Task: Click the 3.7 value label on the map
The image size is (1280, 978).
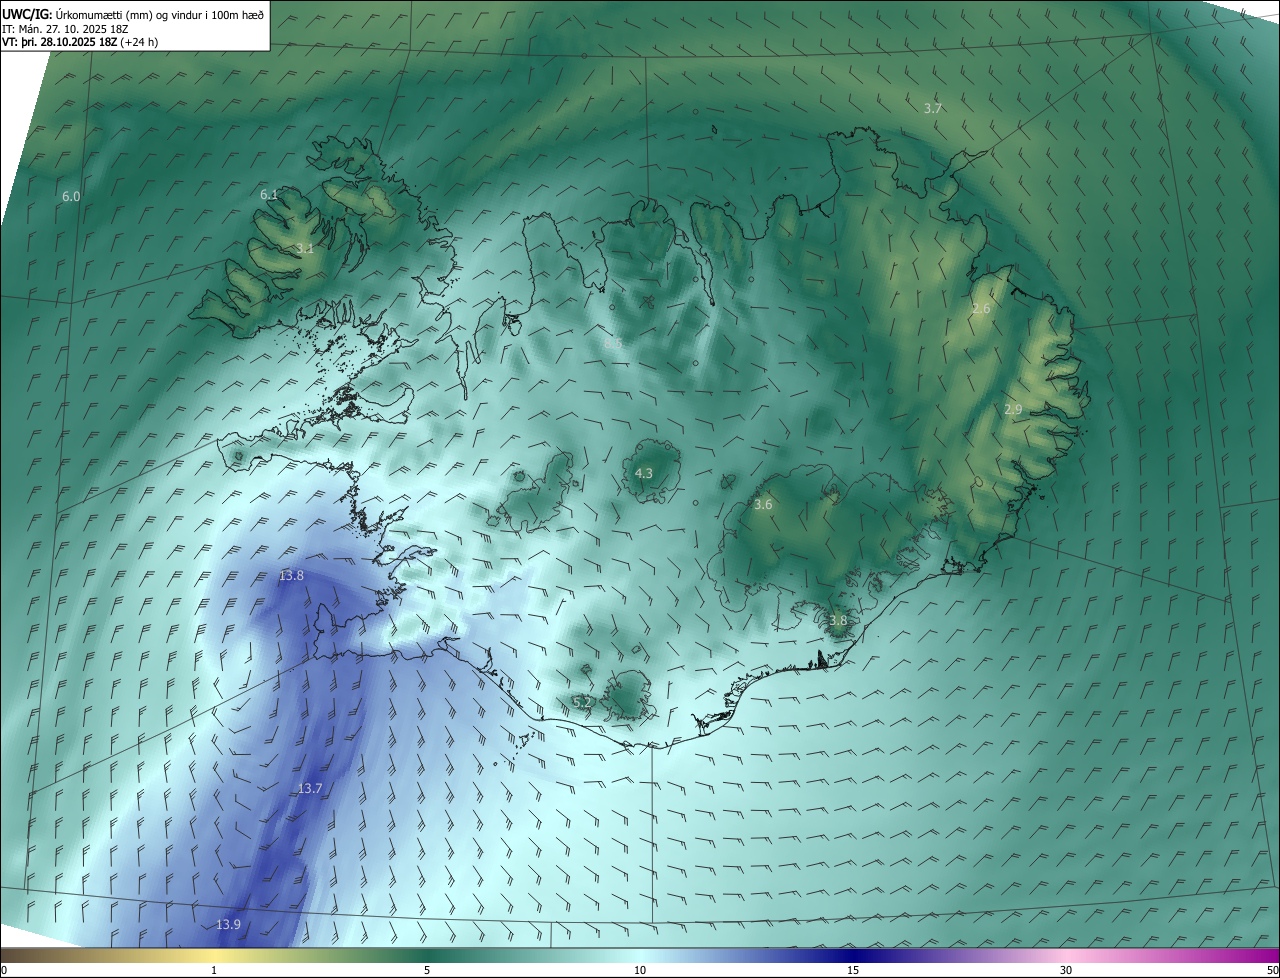Action: [x=932, y=108]
